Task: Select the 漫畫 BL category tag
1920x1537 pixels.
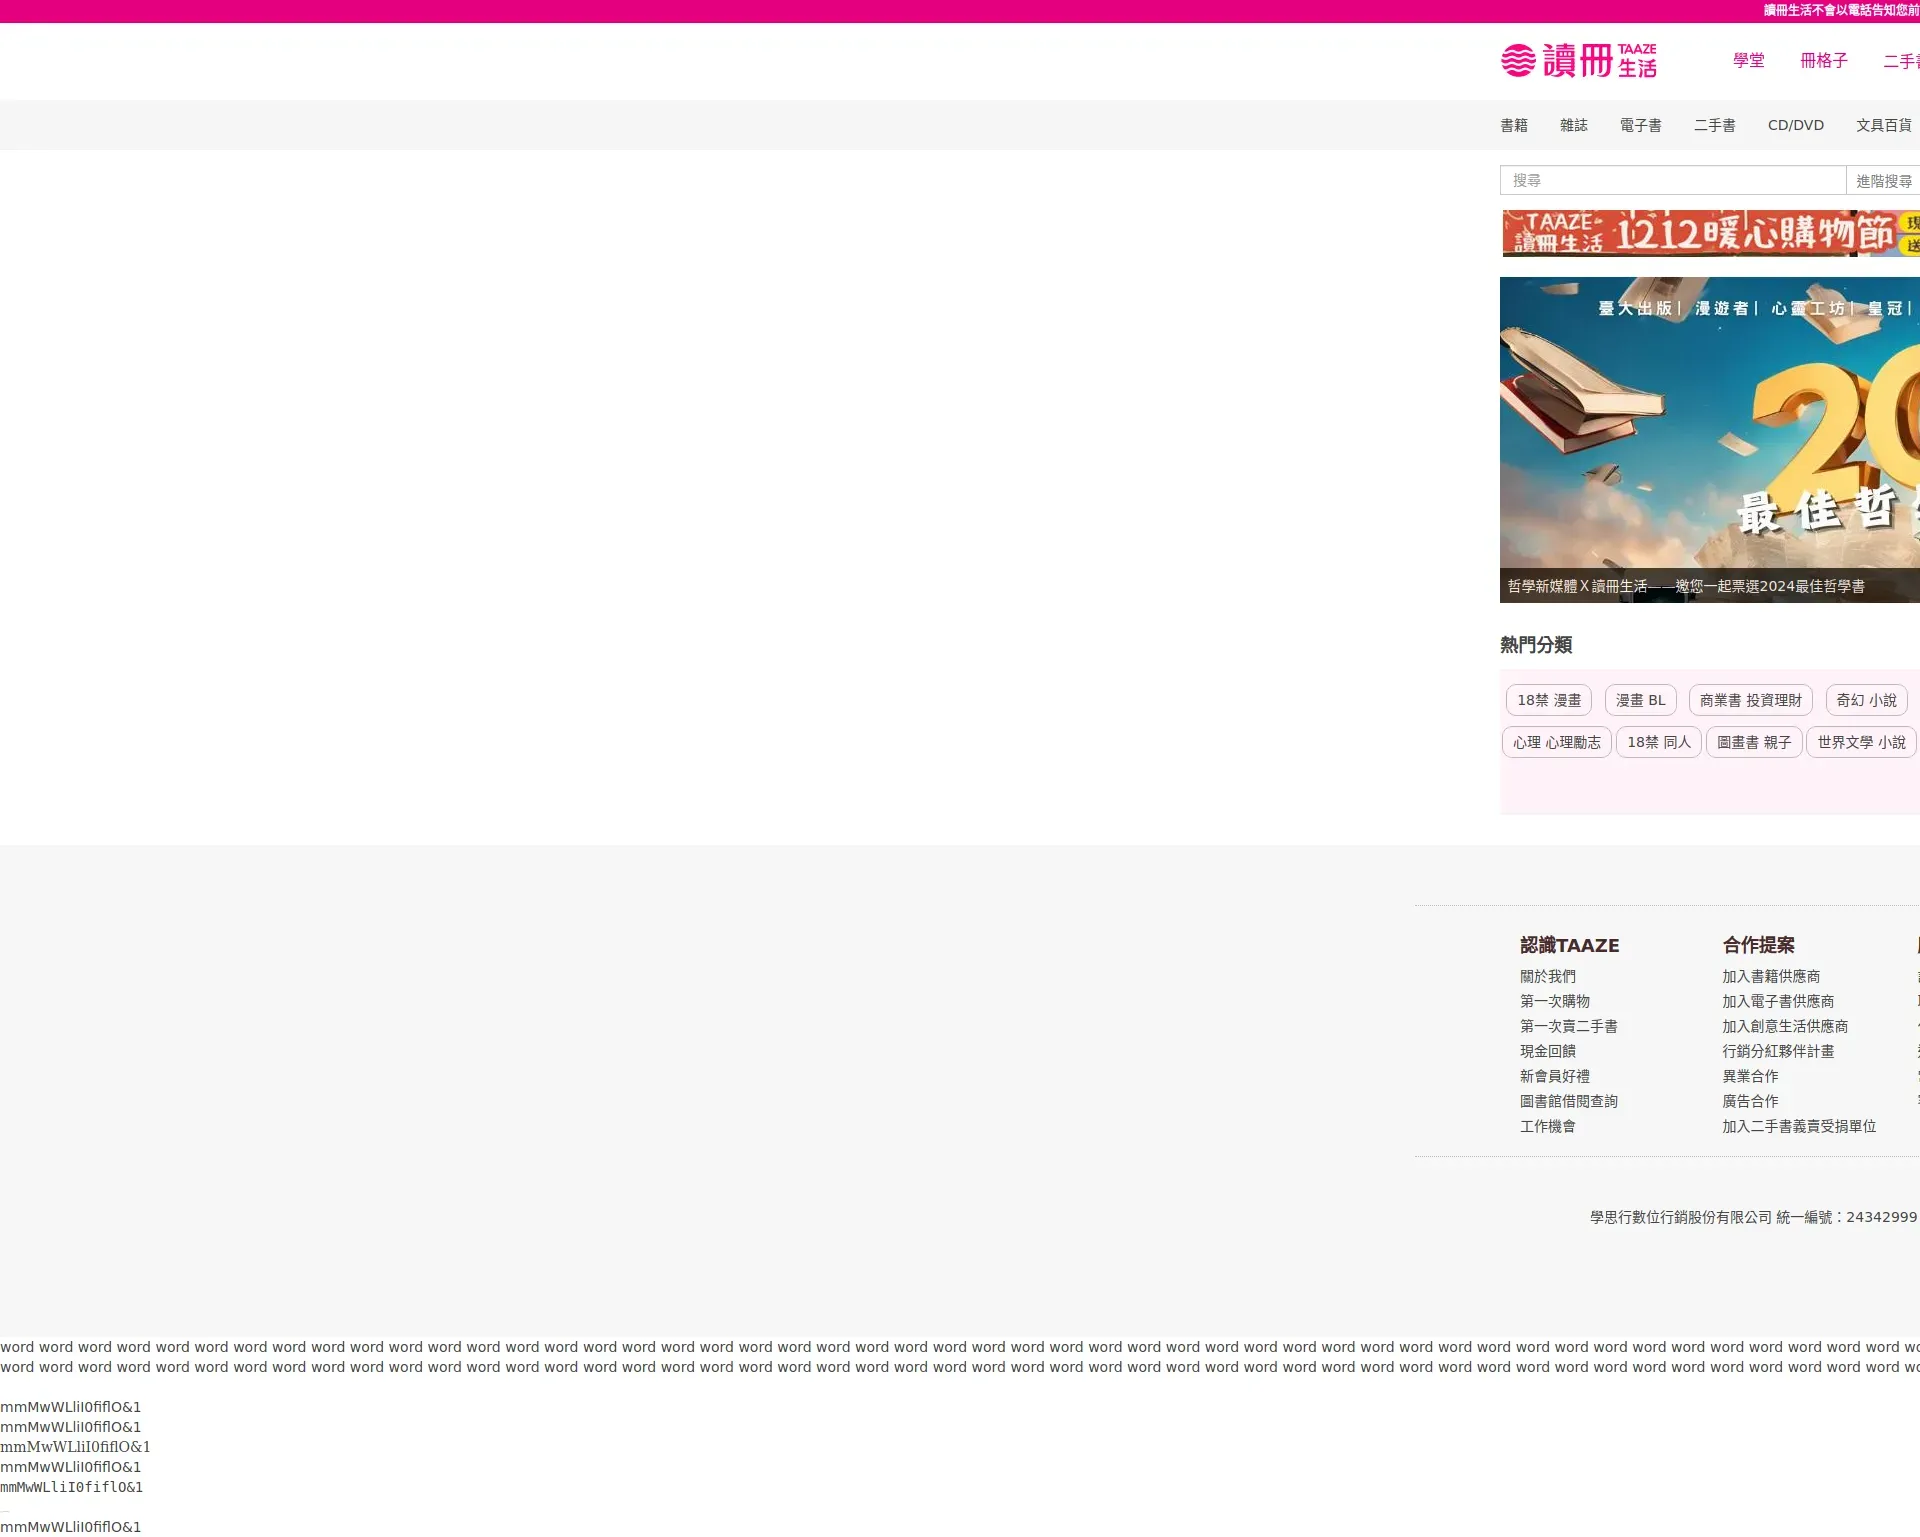Action: pyautogui.click(x=1640, y=700)
